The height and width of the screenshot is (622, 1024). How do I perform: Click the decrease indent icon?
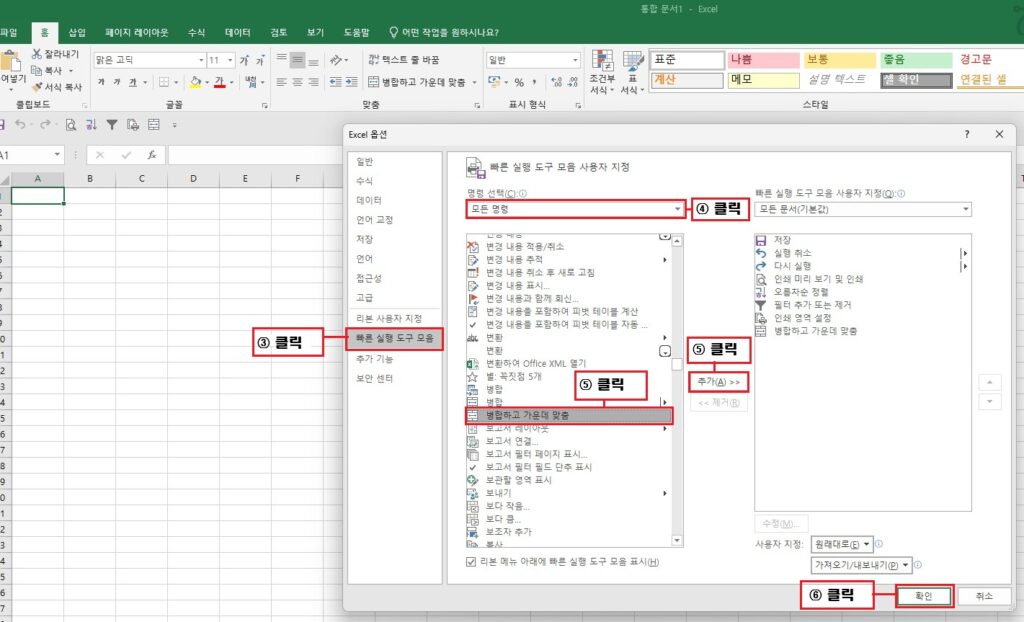(x=336, y=82)
